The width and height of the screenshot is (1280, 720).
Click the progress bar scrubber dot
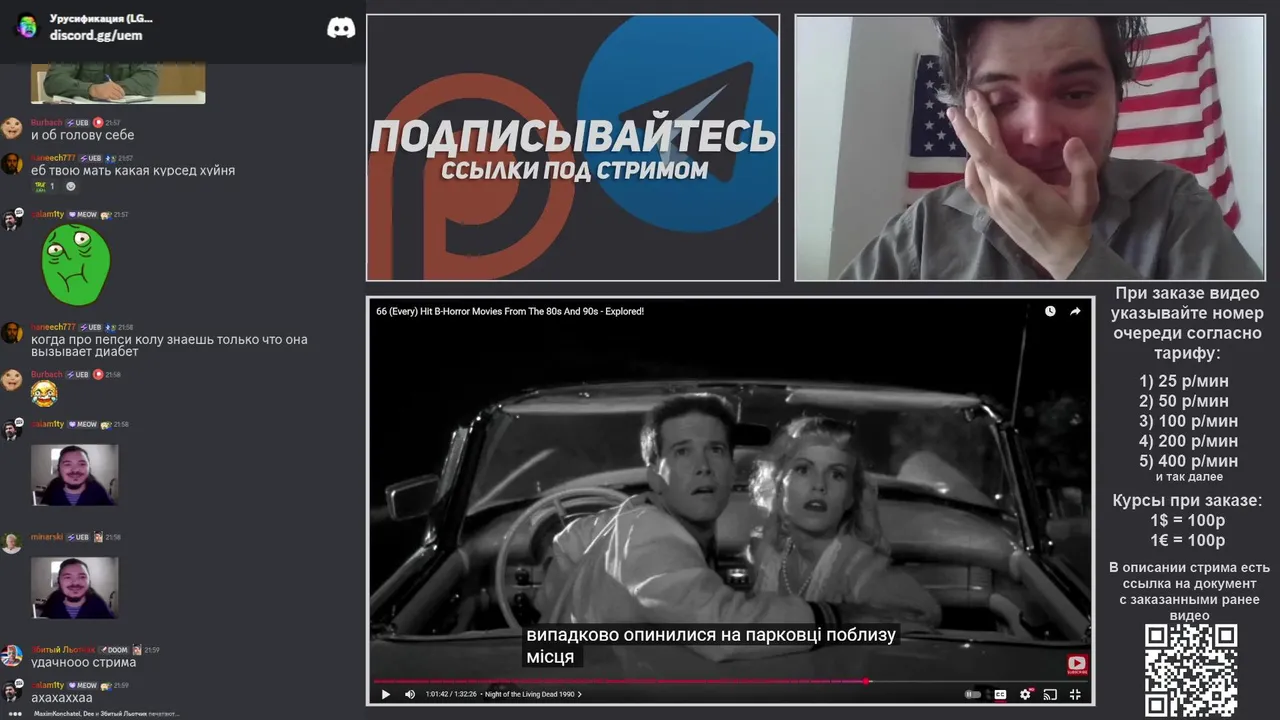pos(867,681)
